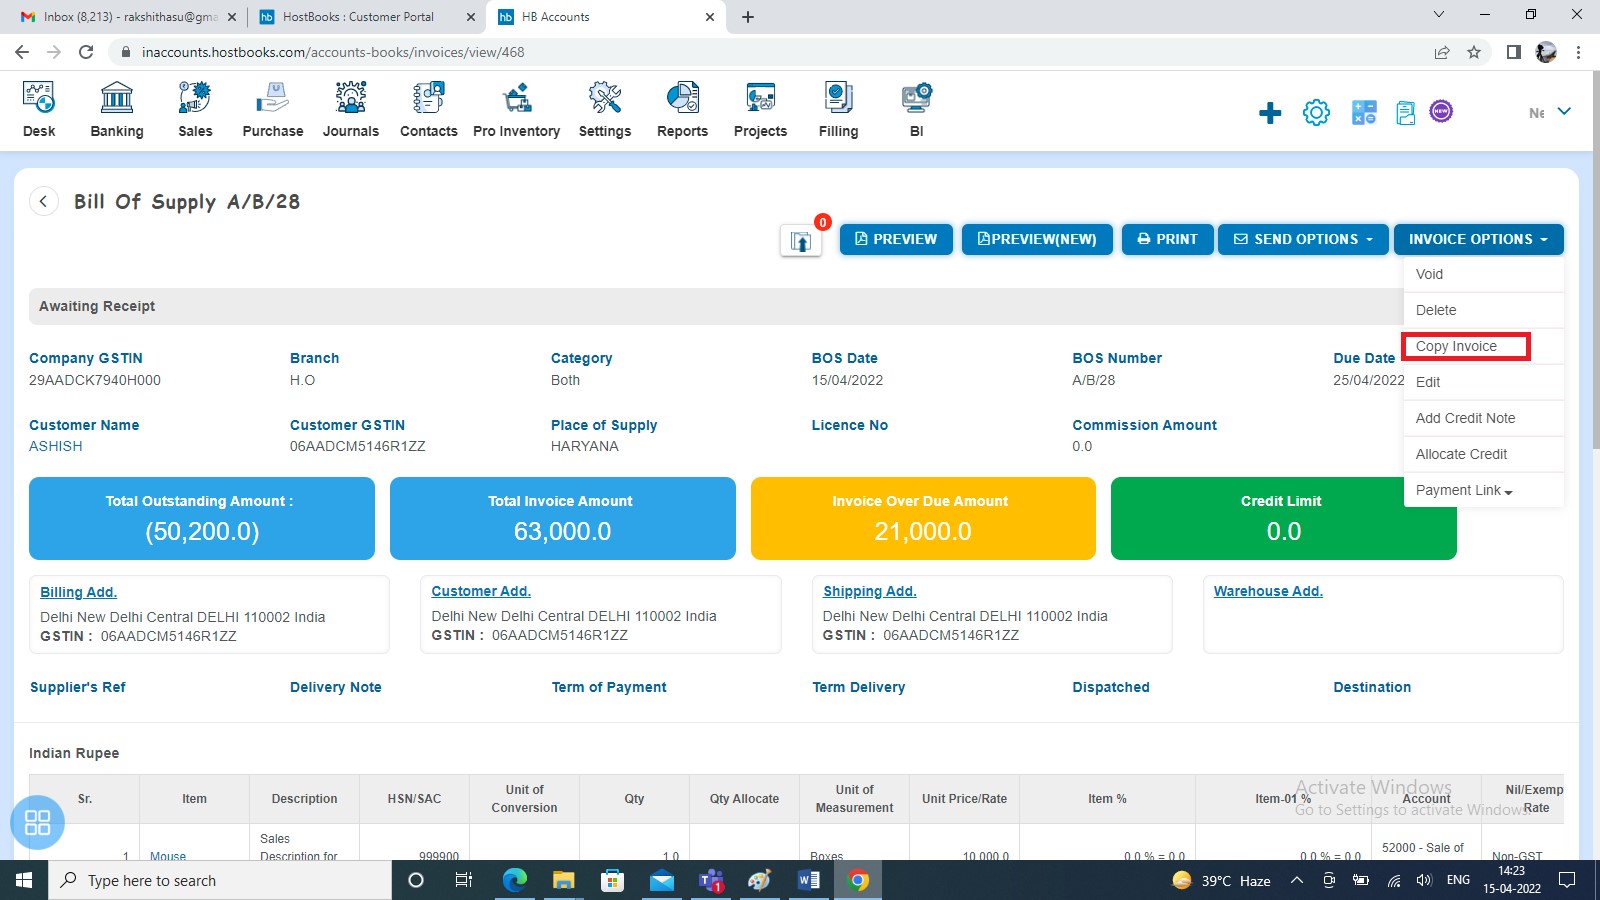
Task: Open the Customer Add. link
Action: 481,591
